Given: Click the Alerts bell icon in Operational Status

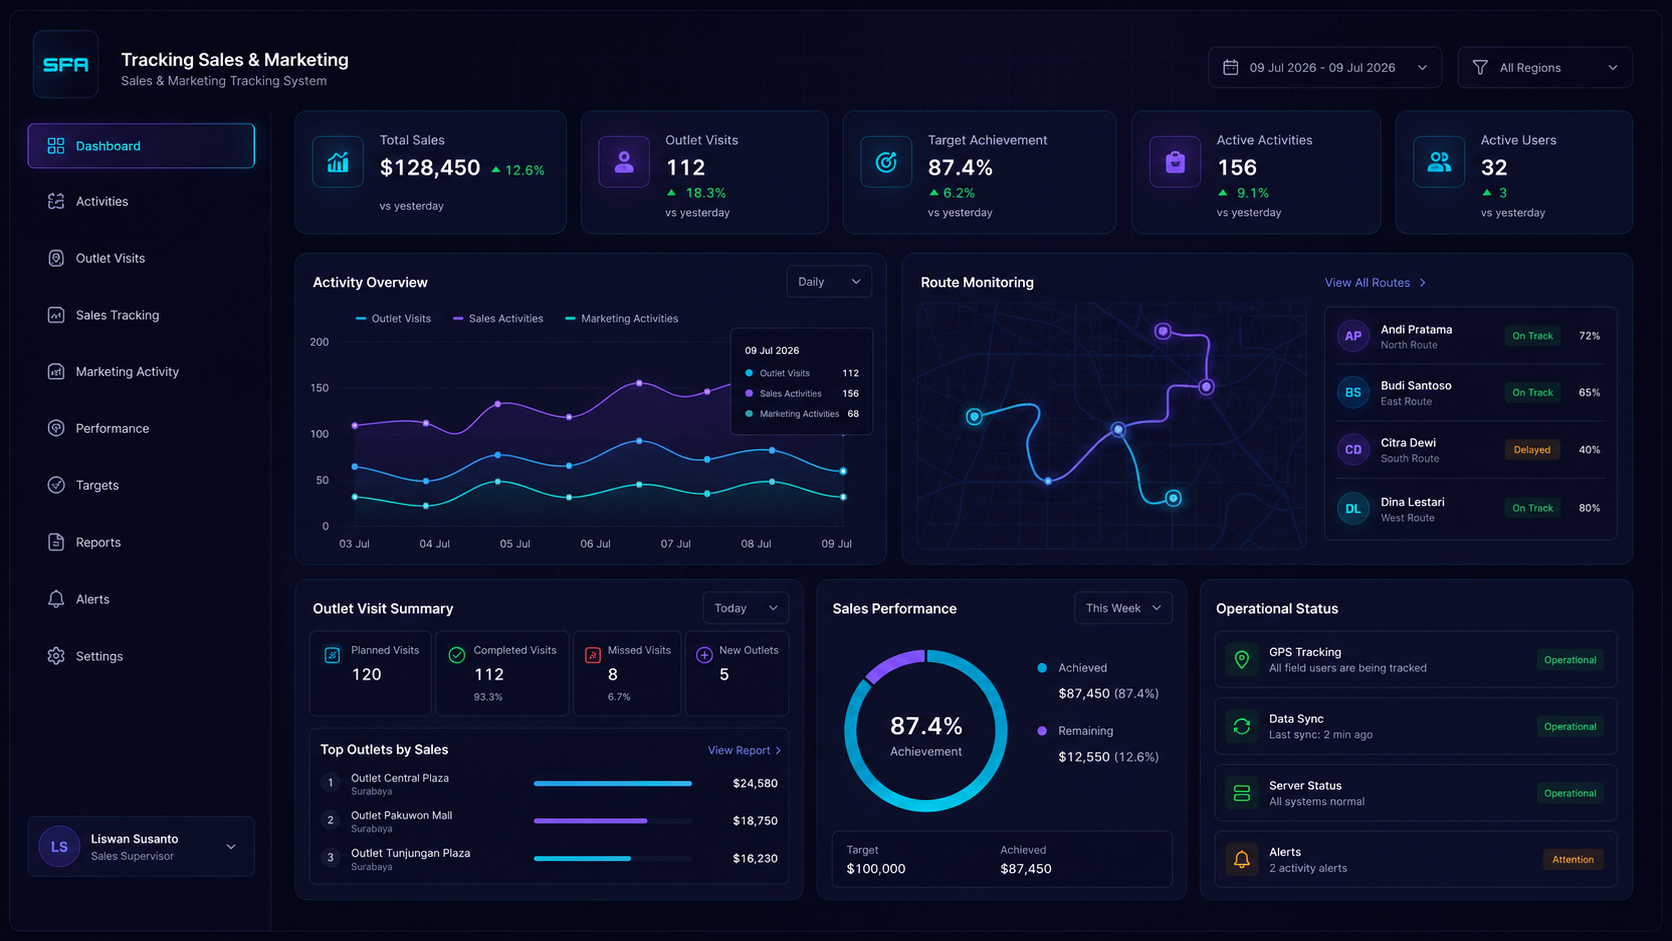Looking at the screenshot, I should 1242,859.
